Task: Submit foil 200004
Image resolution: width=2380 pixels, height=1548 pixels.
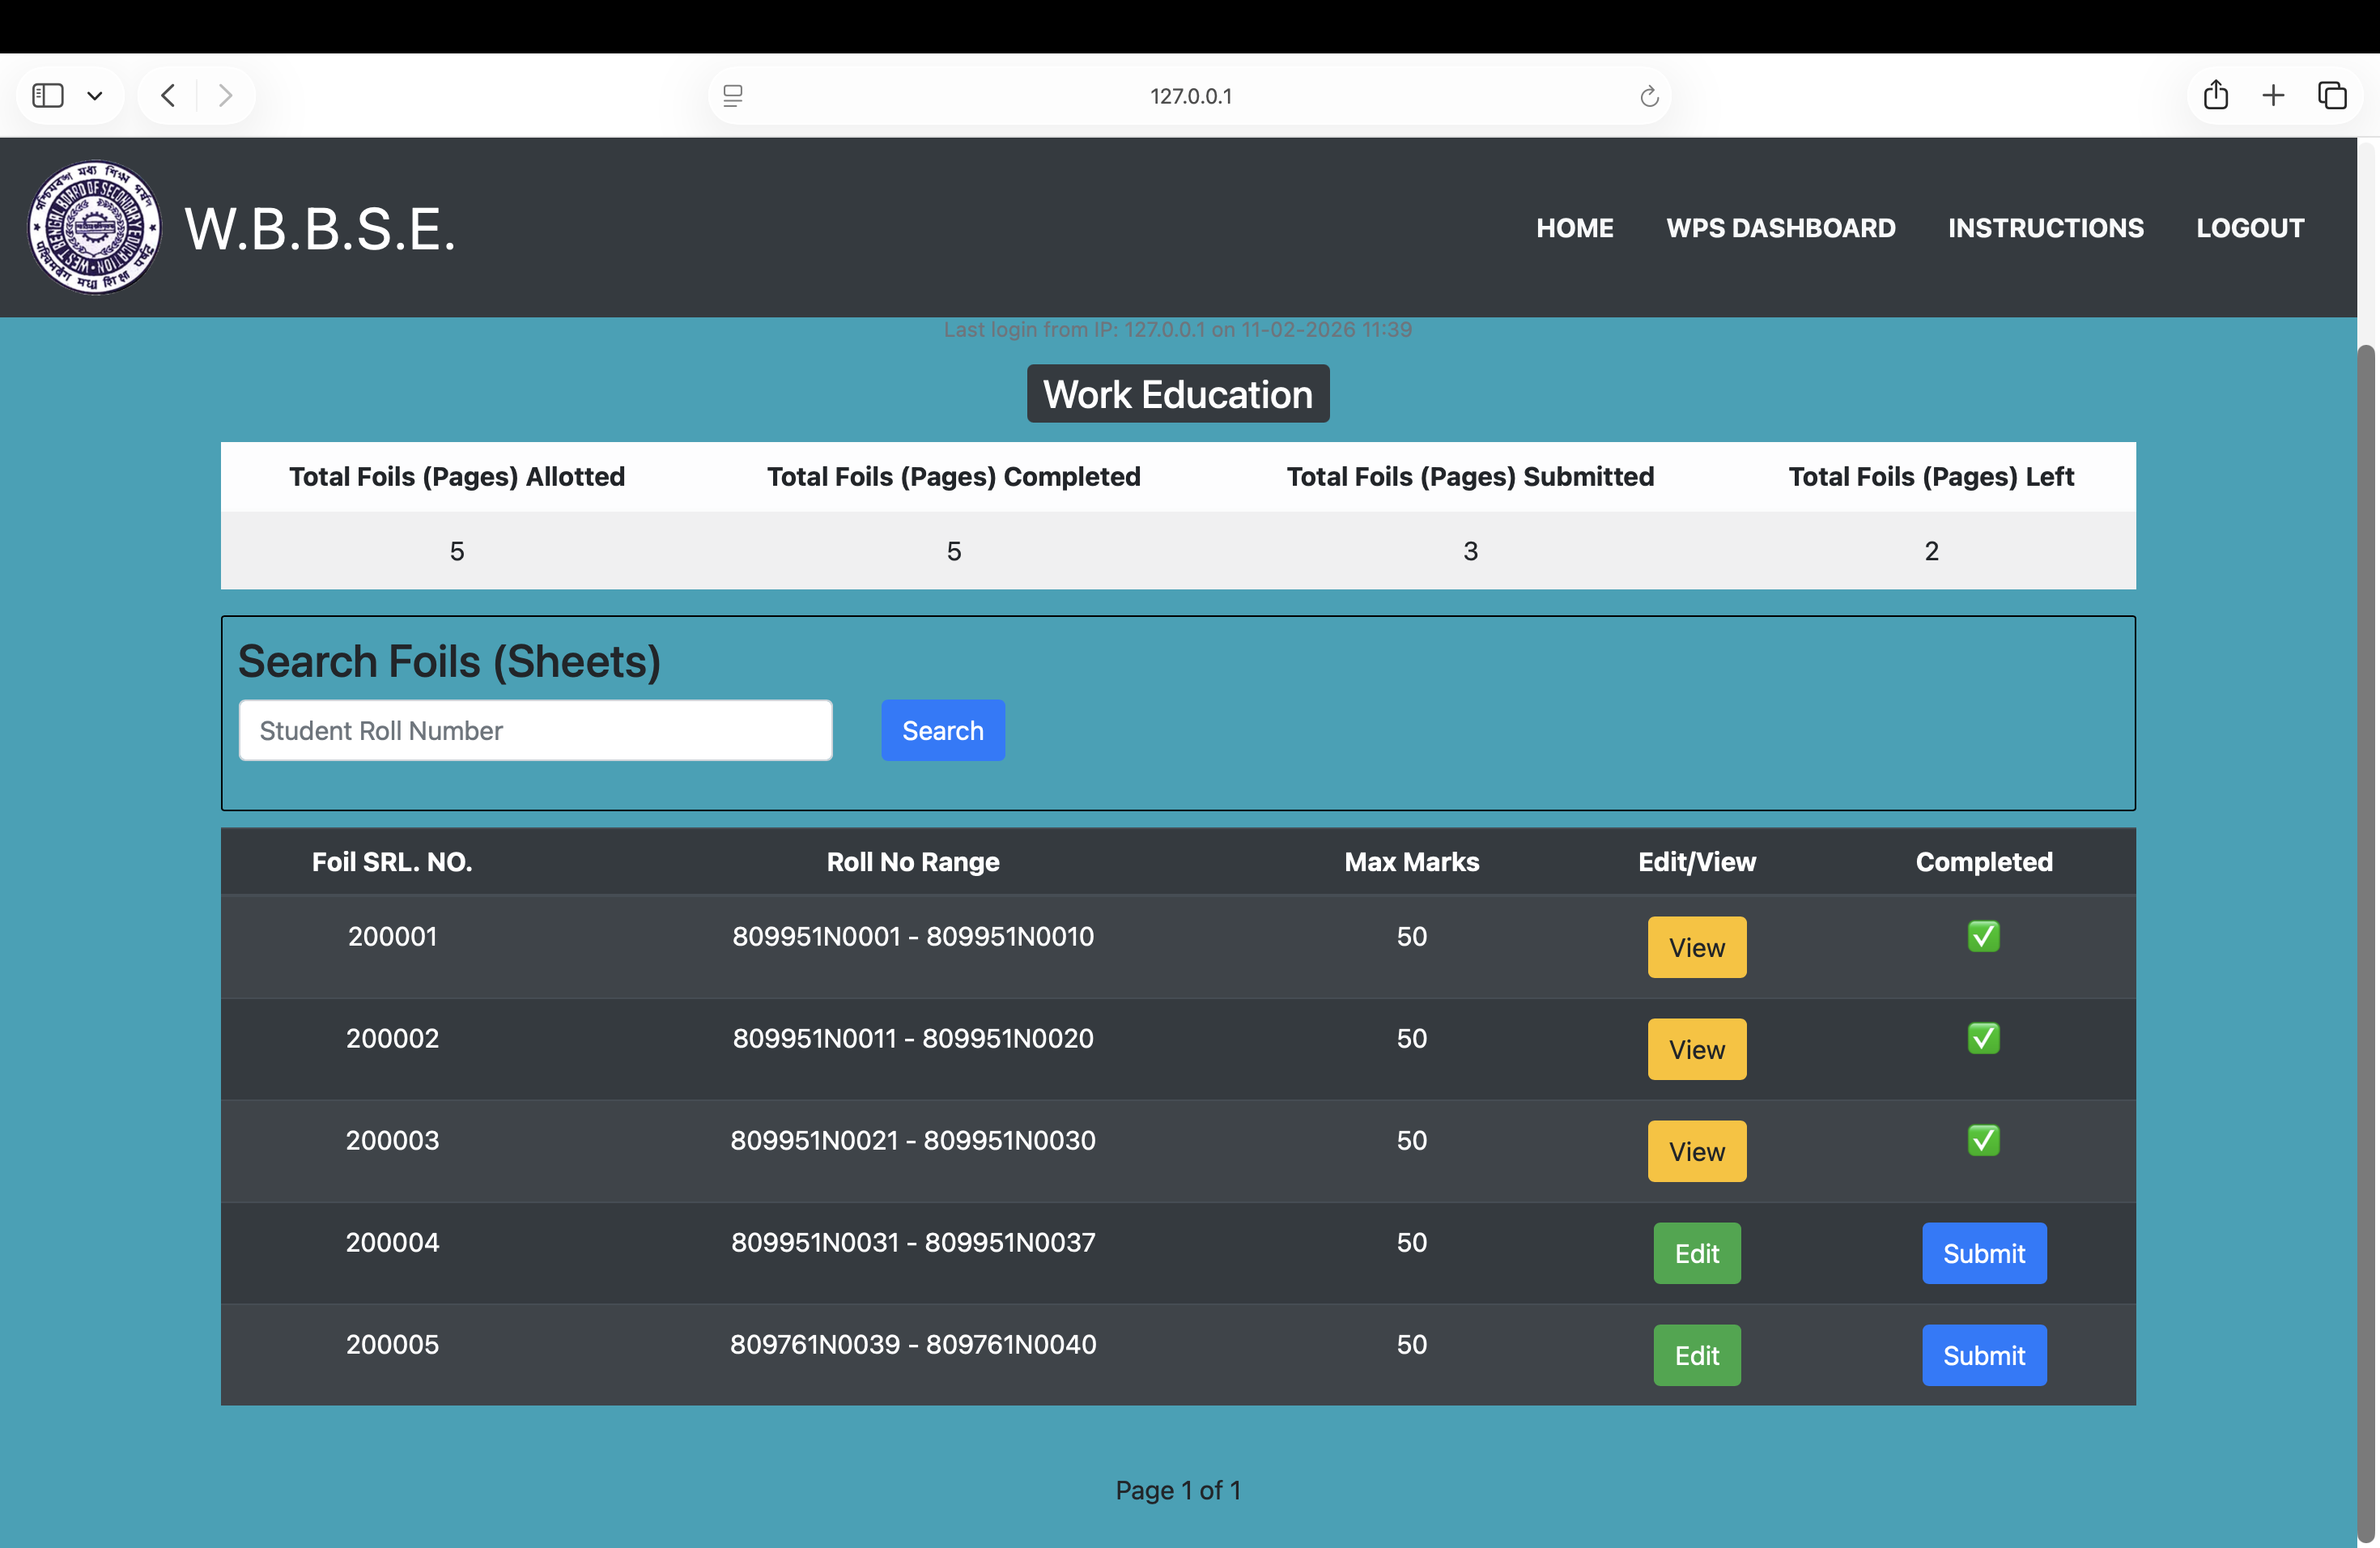Action: click(1983, 1253)
